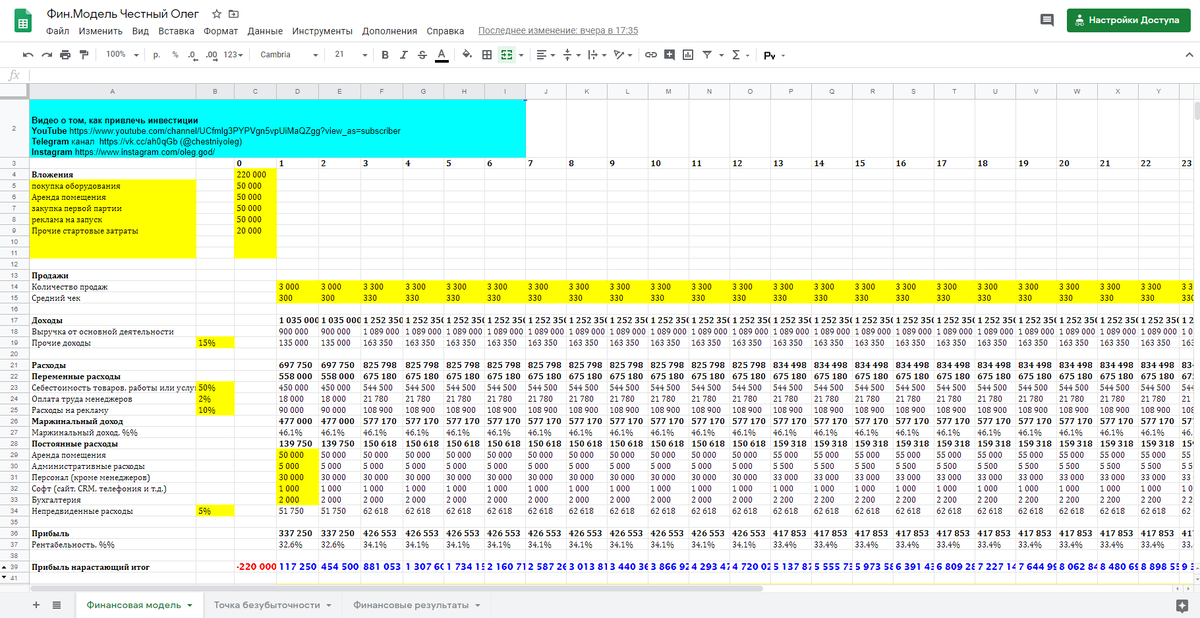Image resolution: width=1200 pixels, height=618 pixels.
Task: Select the Вложения cell
Action: point(112,174)
